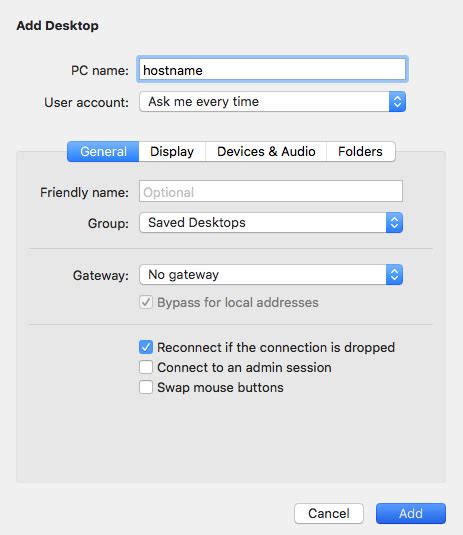Uncheck Reconnect if the connection is dropped
This screenshot has width=463, height=535.
146,347
